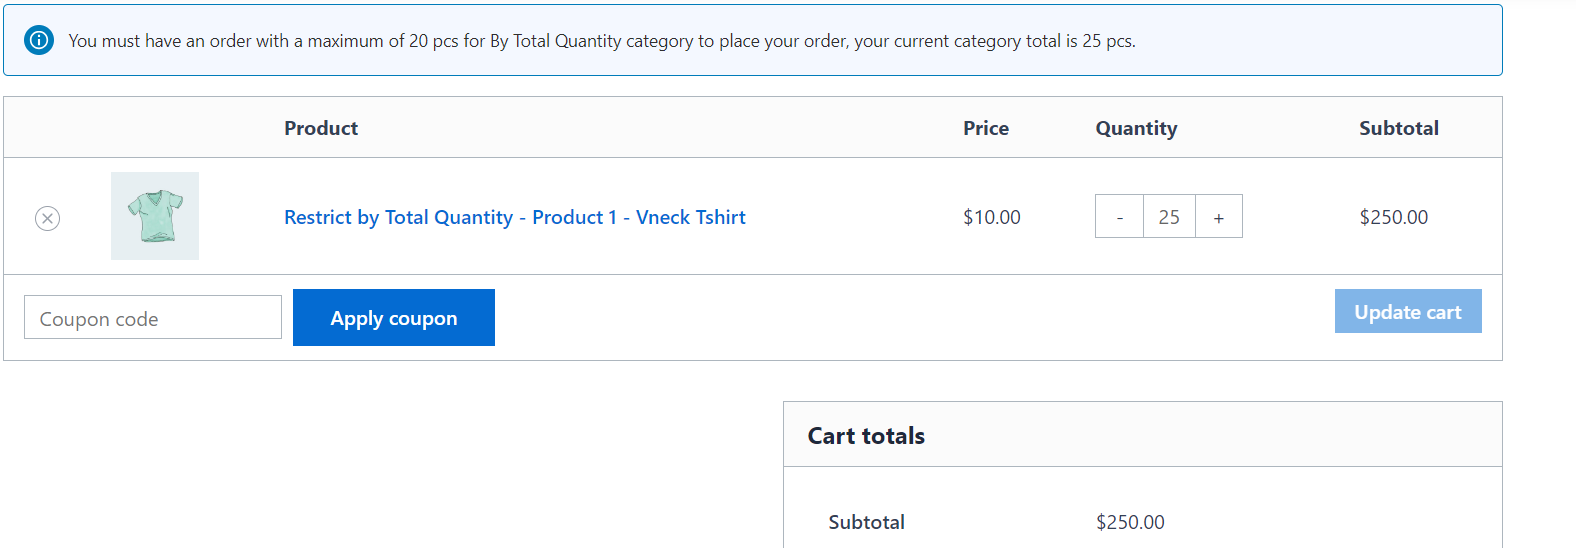Click the $250.00 subtotal in the product row
This screenshot has height=548, width=1576.
click(1393, 217)
